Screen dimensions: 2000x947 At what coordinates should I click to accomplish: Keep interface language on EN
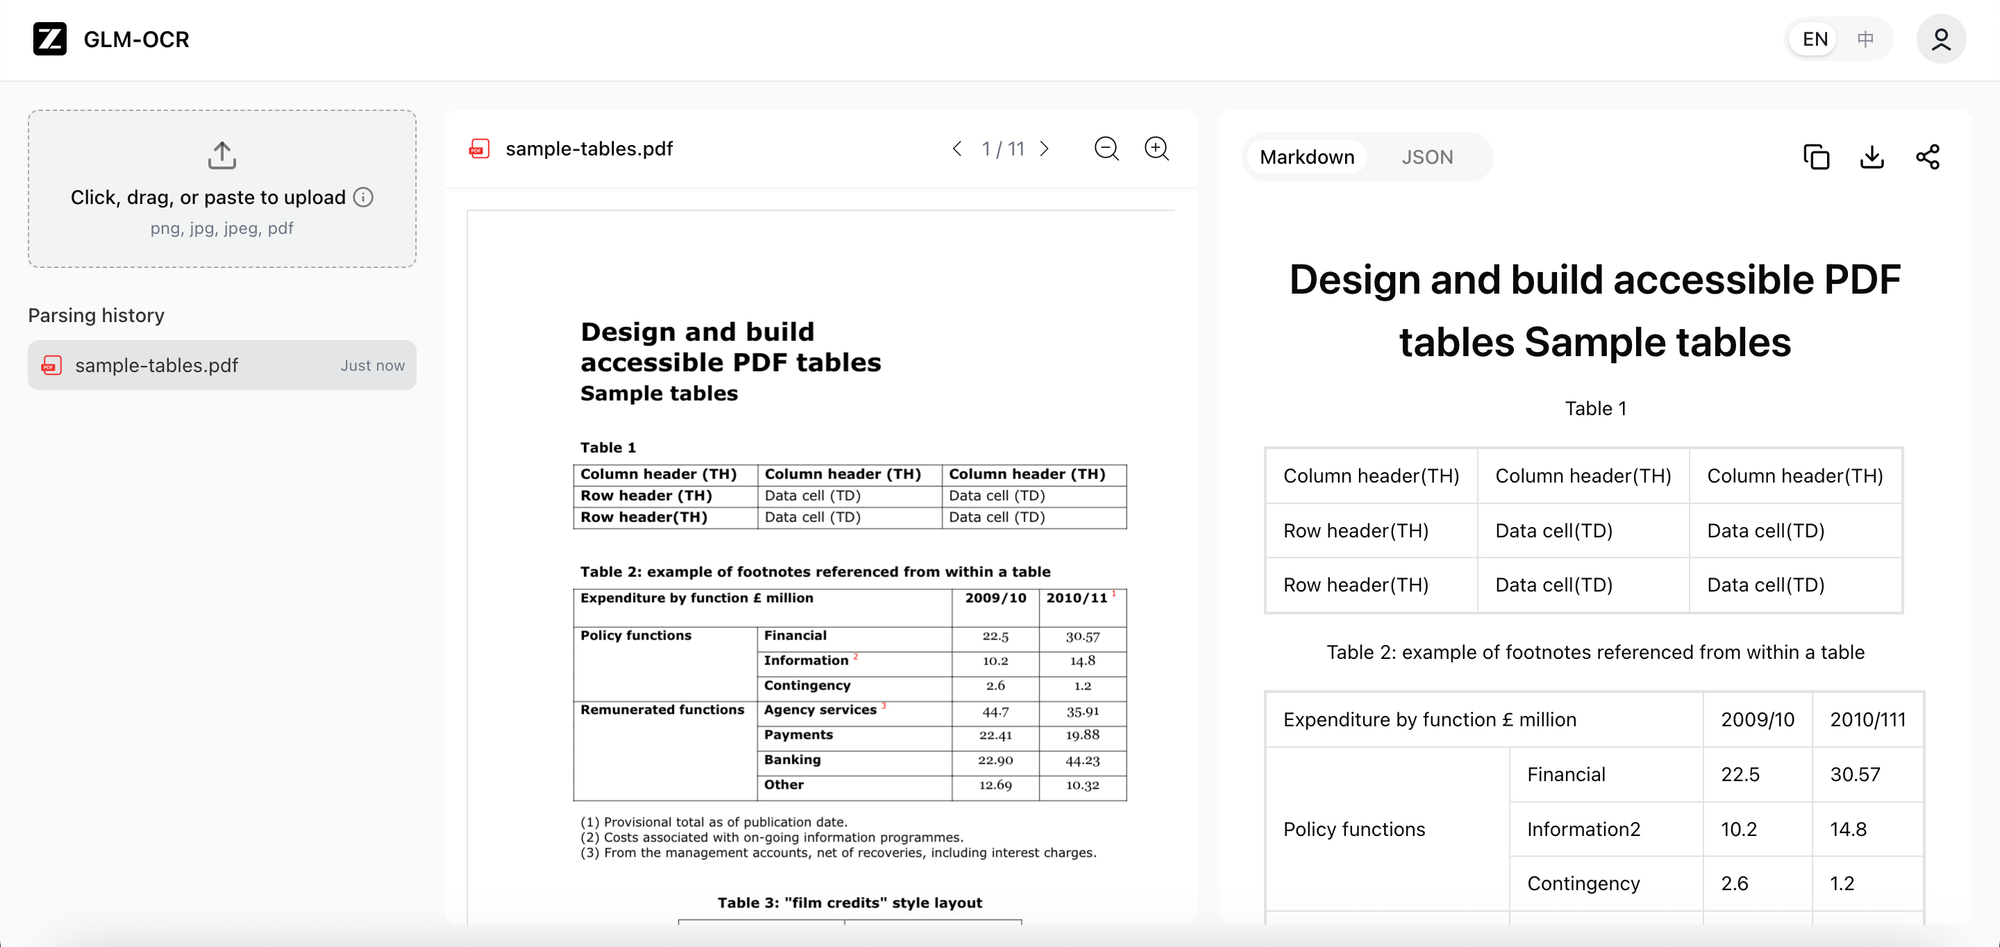(1812, 38)
